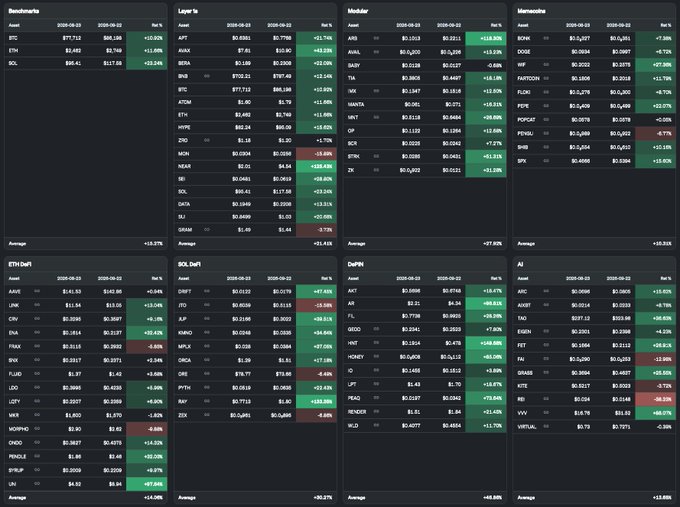The image size is (680, 507).
Task: Open the STRK row link icon
Action: point(376,156)
